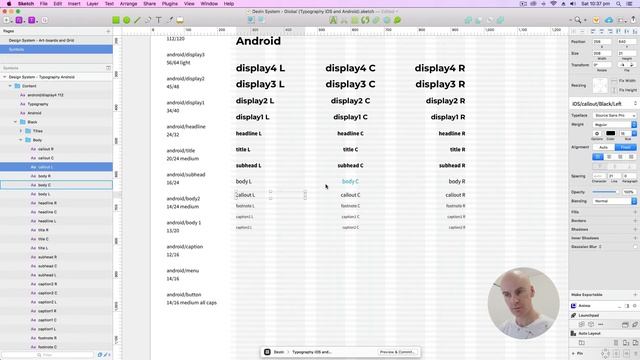Click the Insert plus toolbar button
640x360 pixels.
[7, 20]
